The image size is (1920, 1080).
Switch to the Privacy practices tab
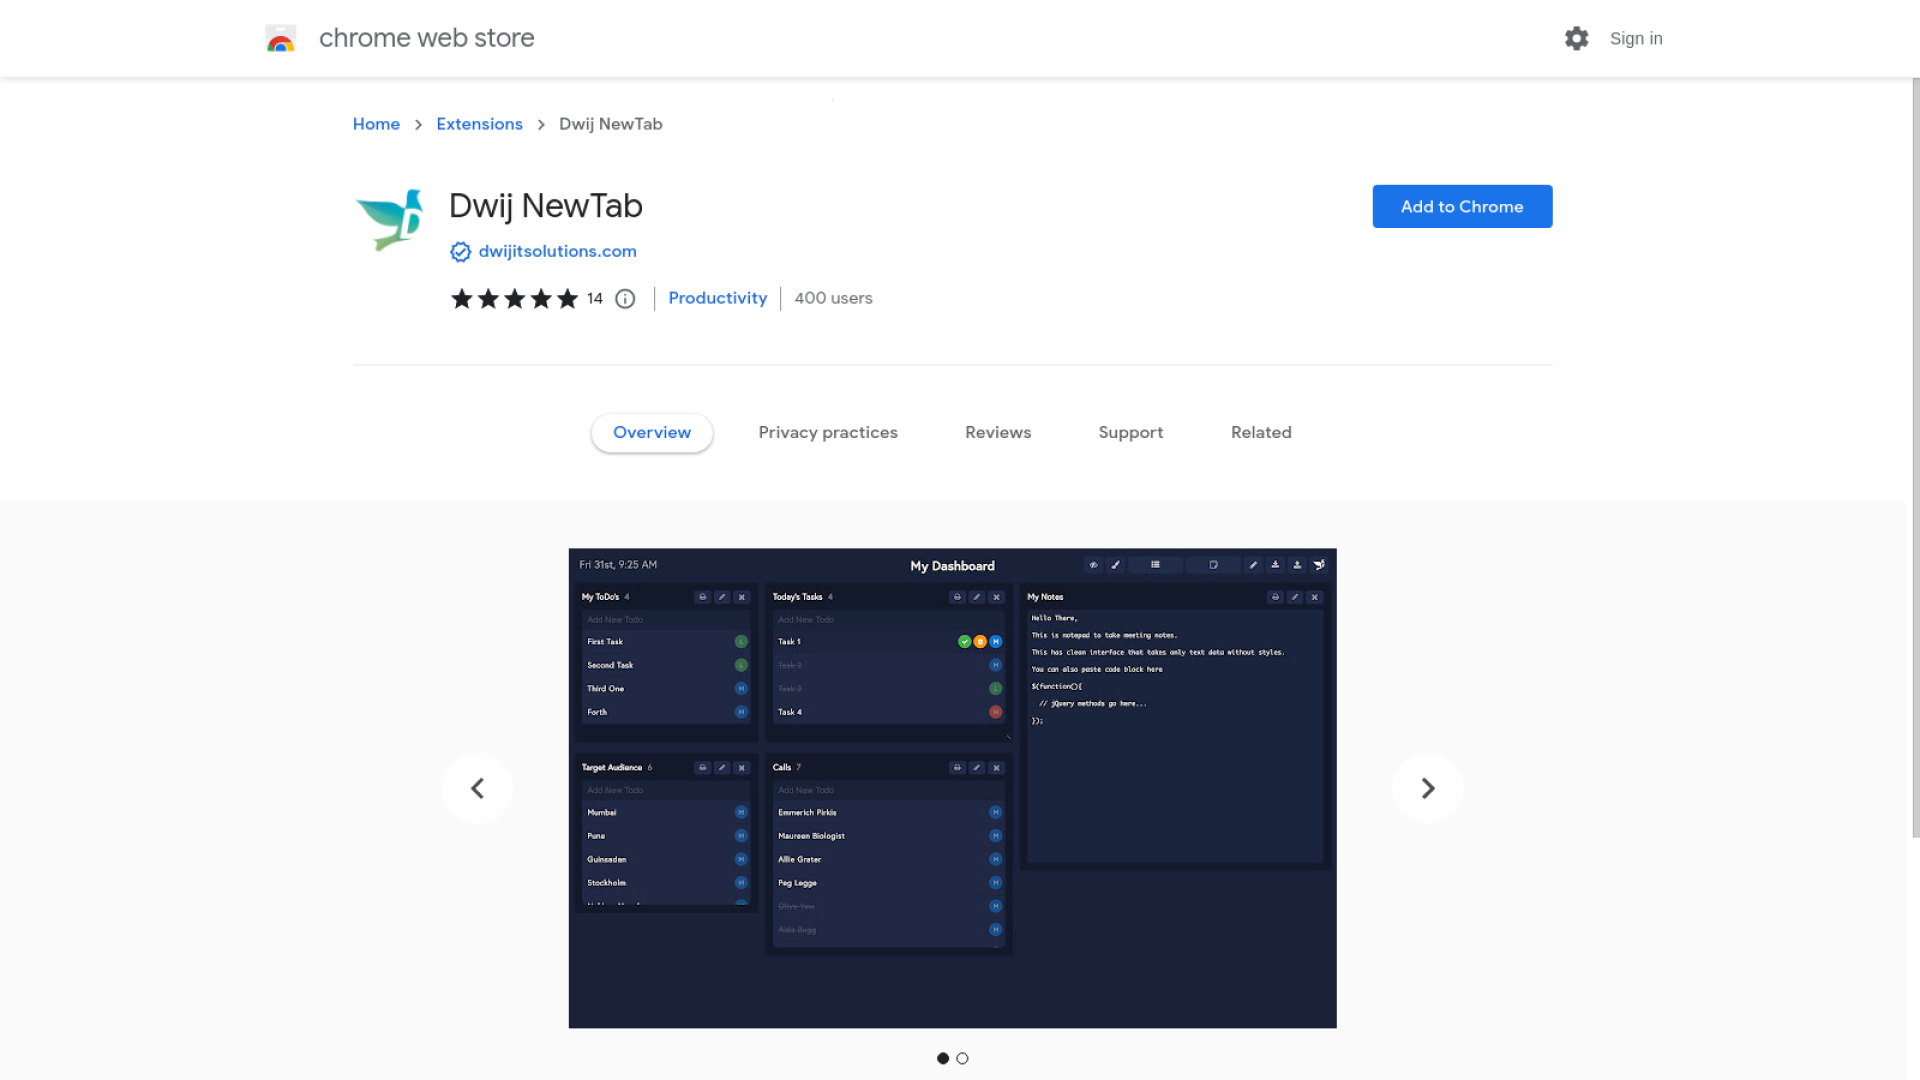(827, 432)
